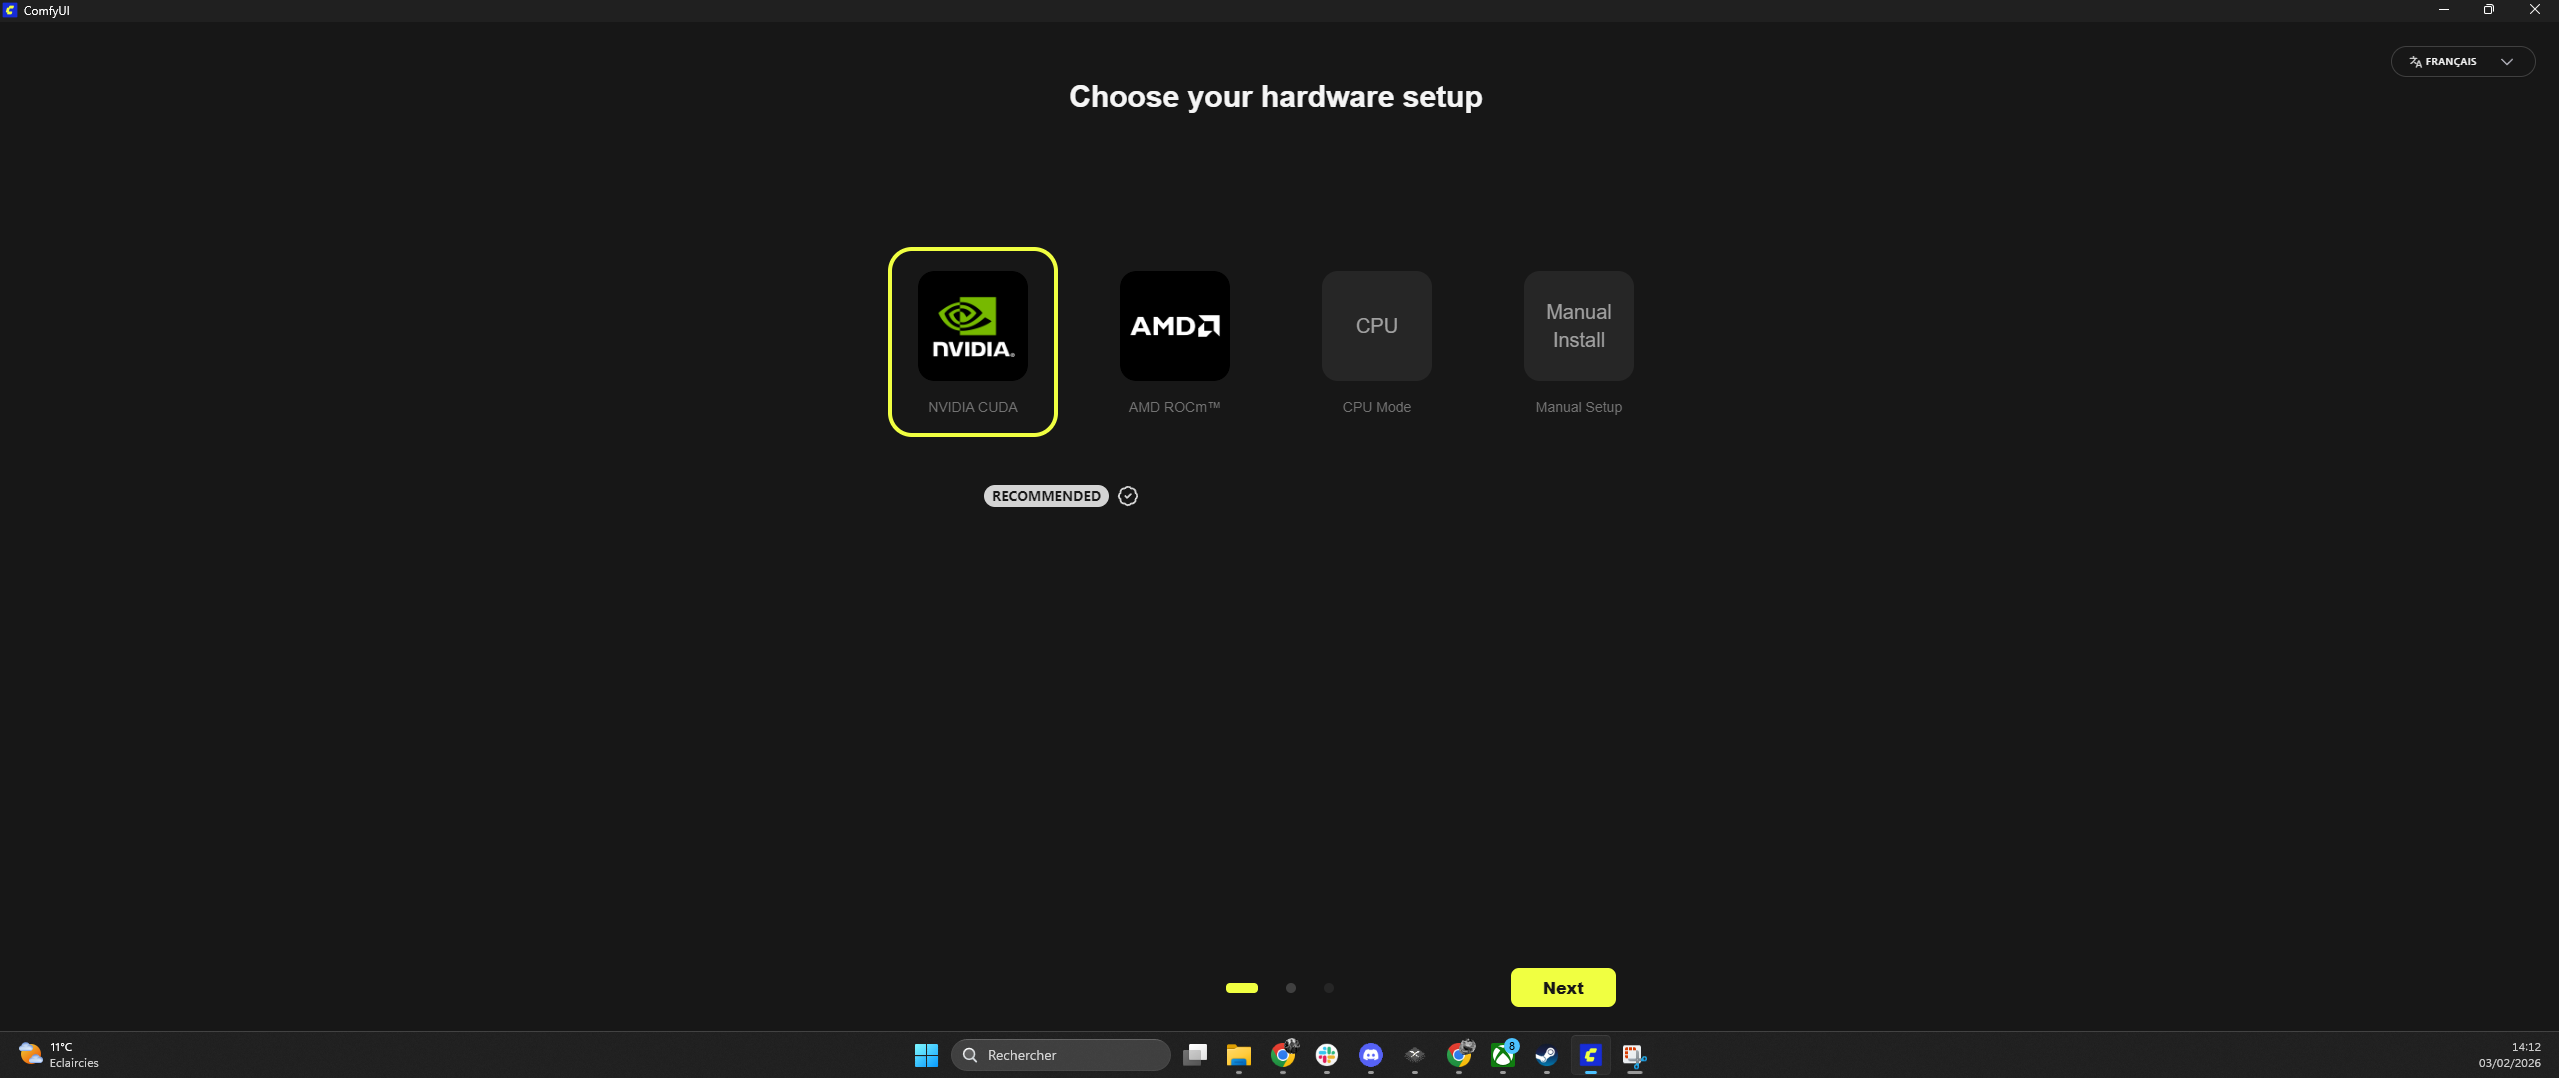The image size is (2559, 1078).
Task: Launch Steam from the taskbar
Action: pyautogui.click(x=1546, y=1055)
